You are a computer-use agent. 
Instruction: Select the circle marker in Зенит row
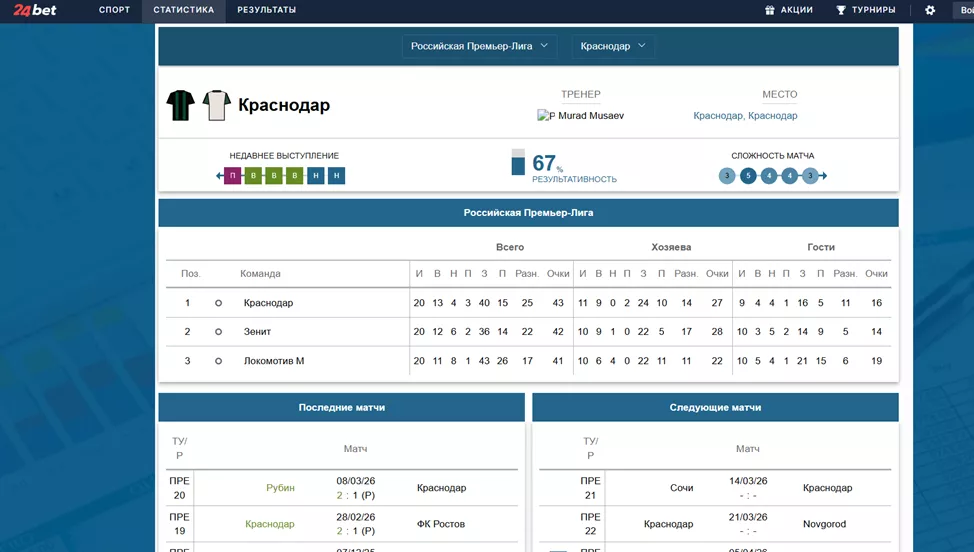218,332
